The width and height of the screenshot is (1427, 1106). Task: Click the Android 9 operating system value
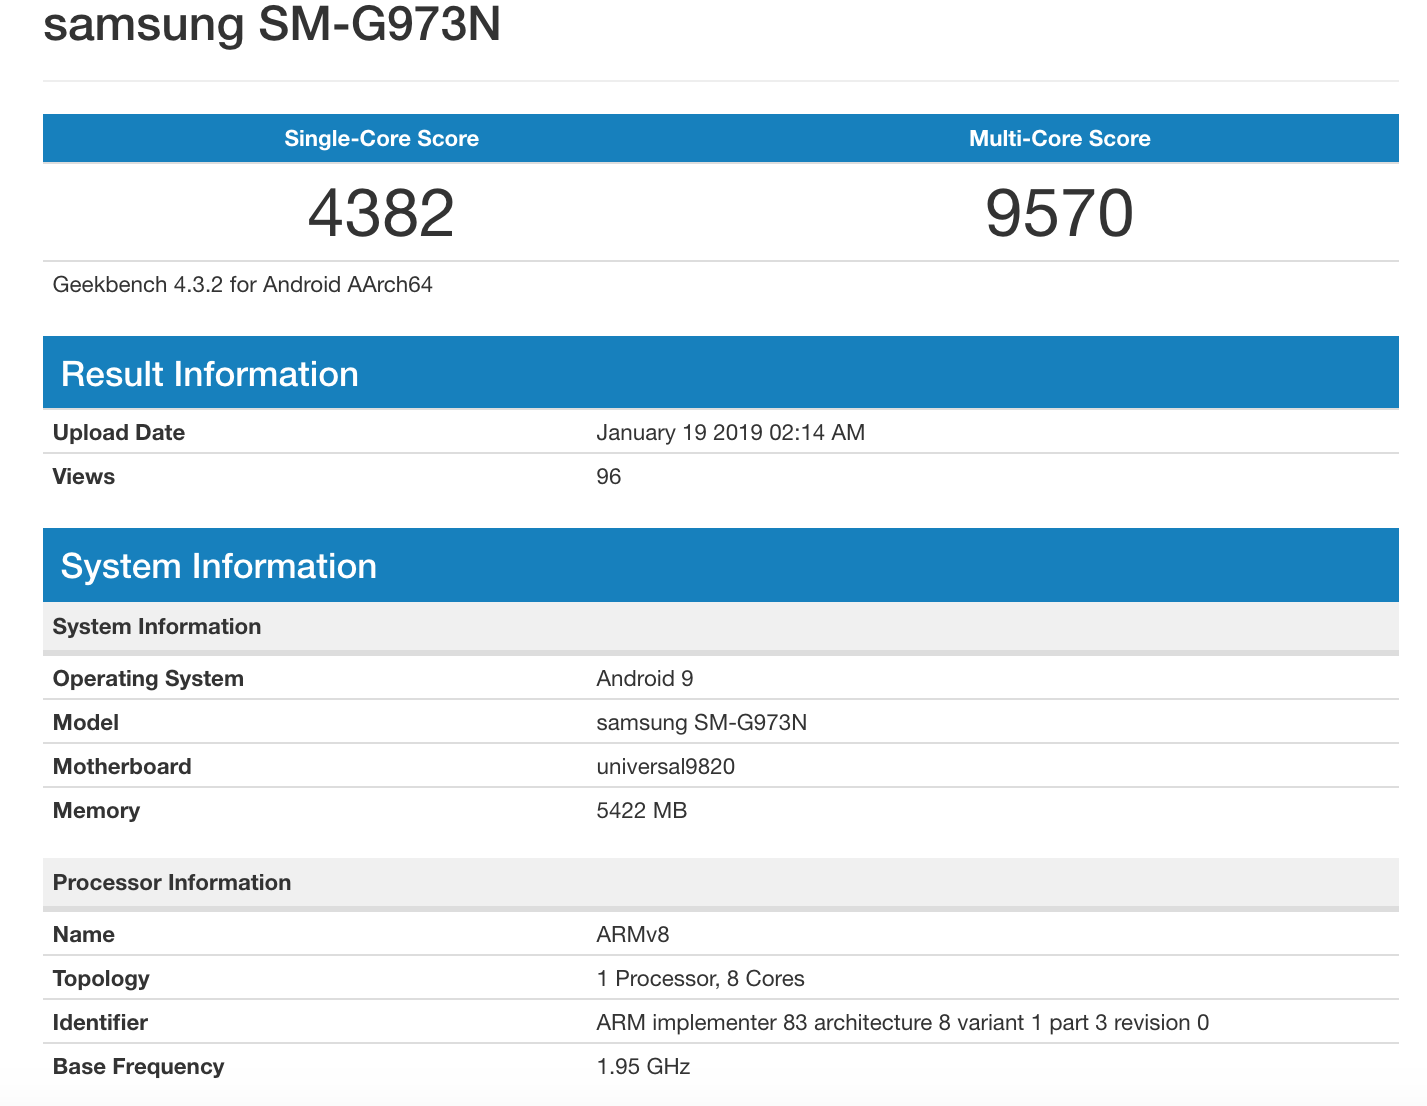coord(644,679)
